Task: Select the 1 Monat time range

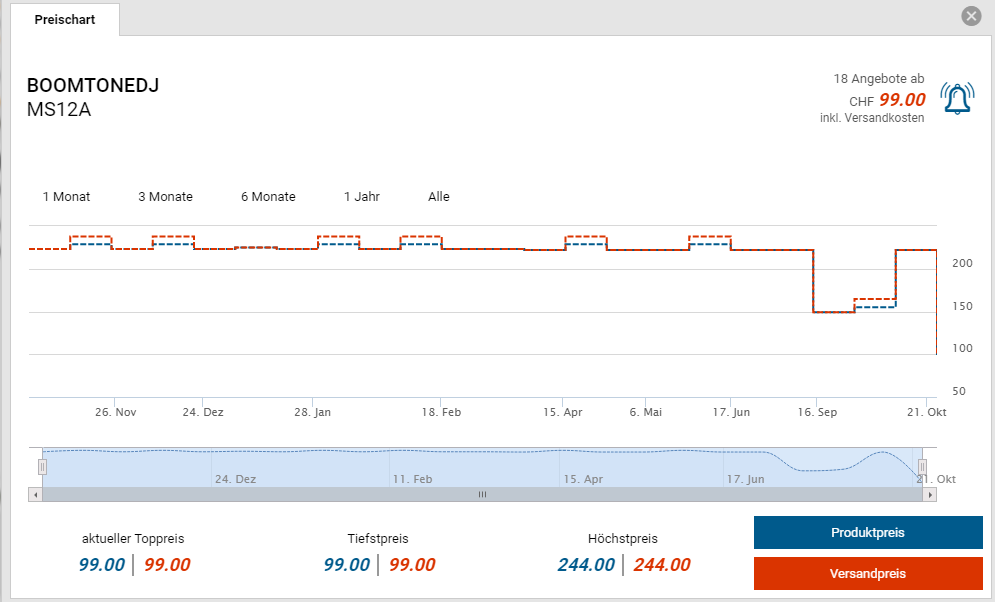Action: (x=66, y=197)
